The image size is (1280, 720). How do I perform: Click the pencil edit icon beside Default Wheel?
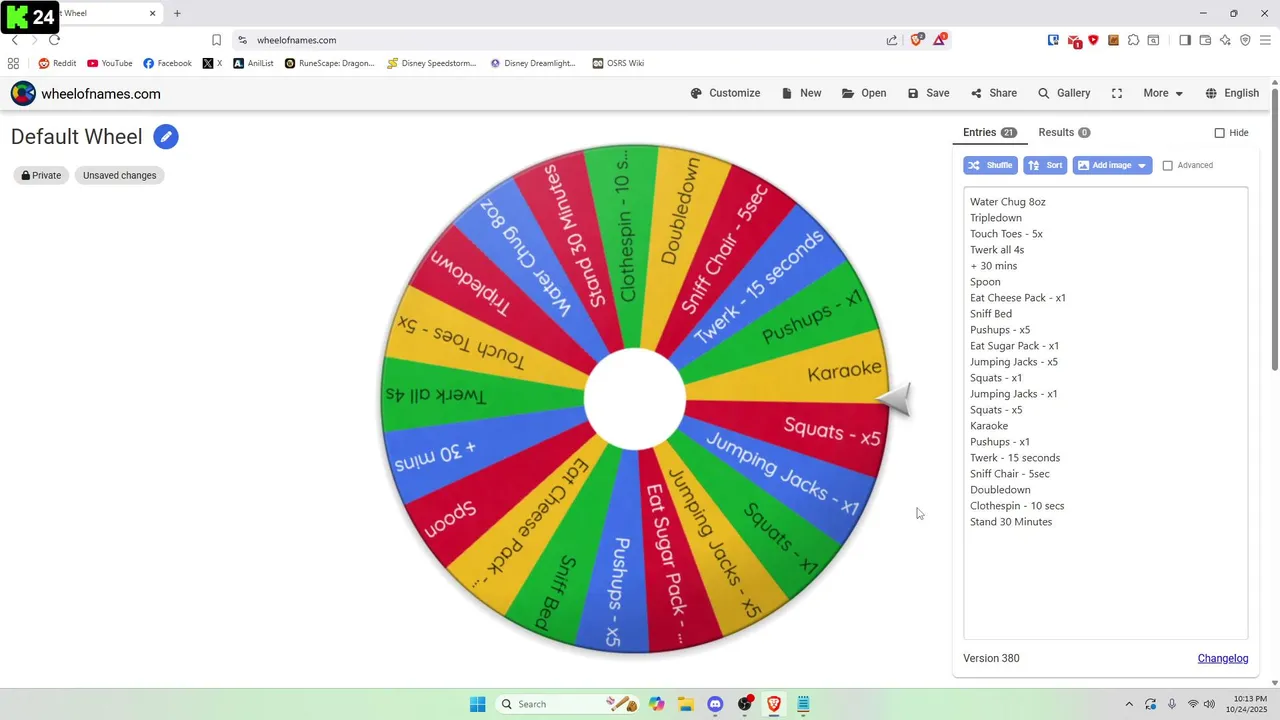(166, 137)
